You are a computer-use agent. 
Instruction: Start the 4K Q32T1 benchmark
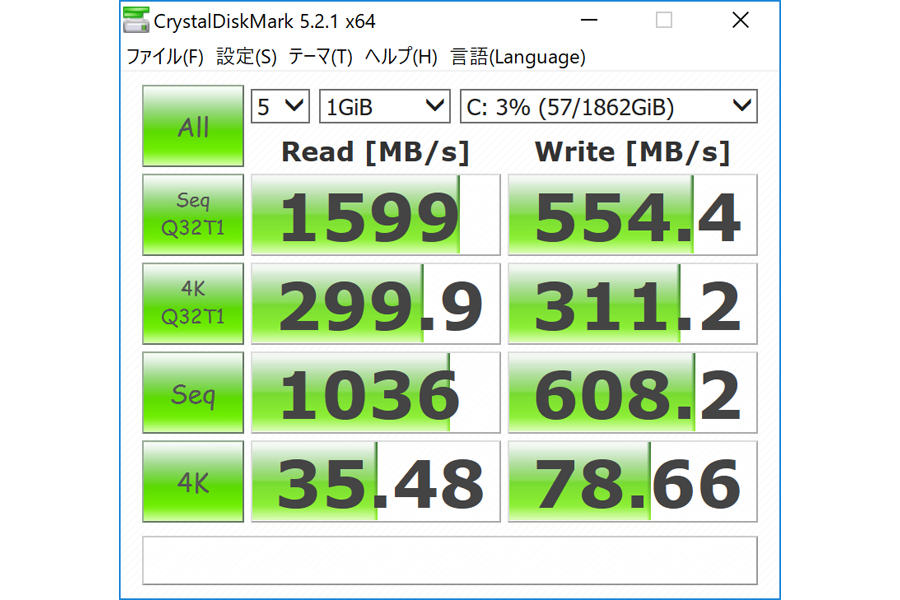tap(193, 304)
